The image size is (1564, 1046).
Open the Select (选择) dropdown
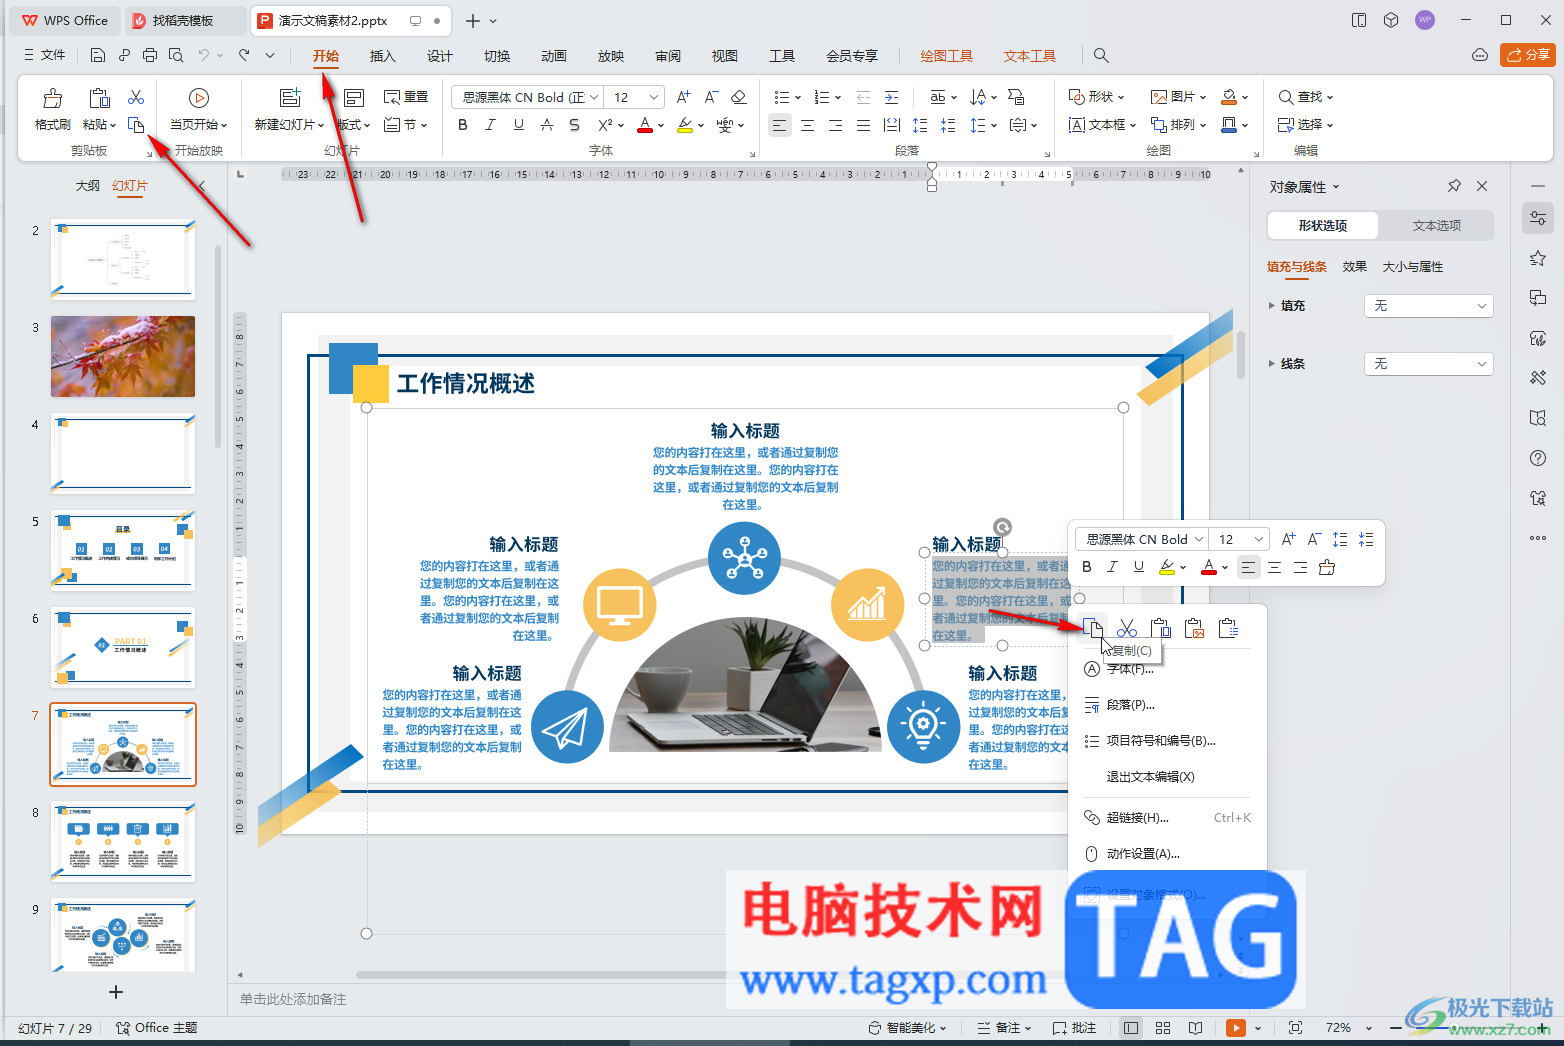coord(1306,125)
